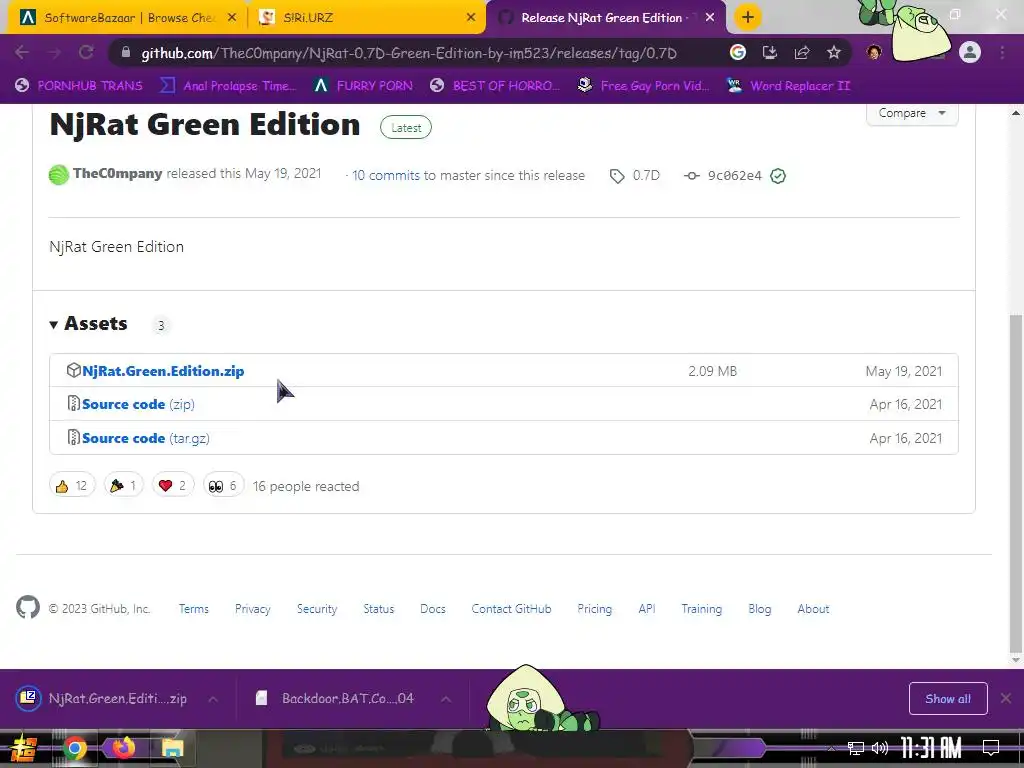The image size is (1024, 768).
Task: Open Chrome from the taskbar
Action: tap(74, 748)
